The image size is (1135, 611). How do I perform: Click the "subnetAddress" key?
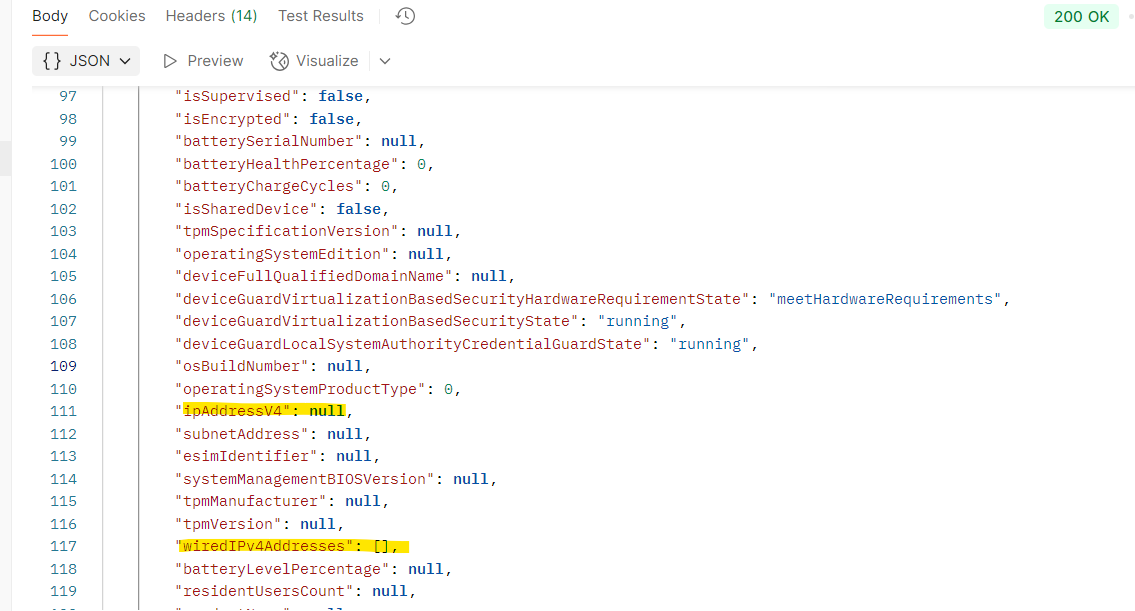click(x=242, y=434)
